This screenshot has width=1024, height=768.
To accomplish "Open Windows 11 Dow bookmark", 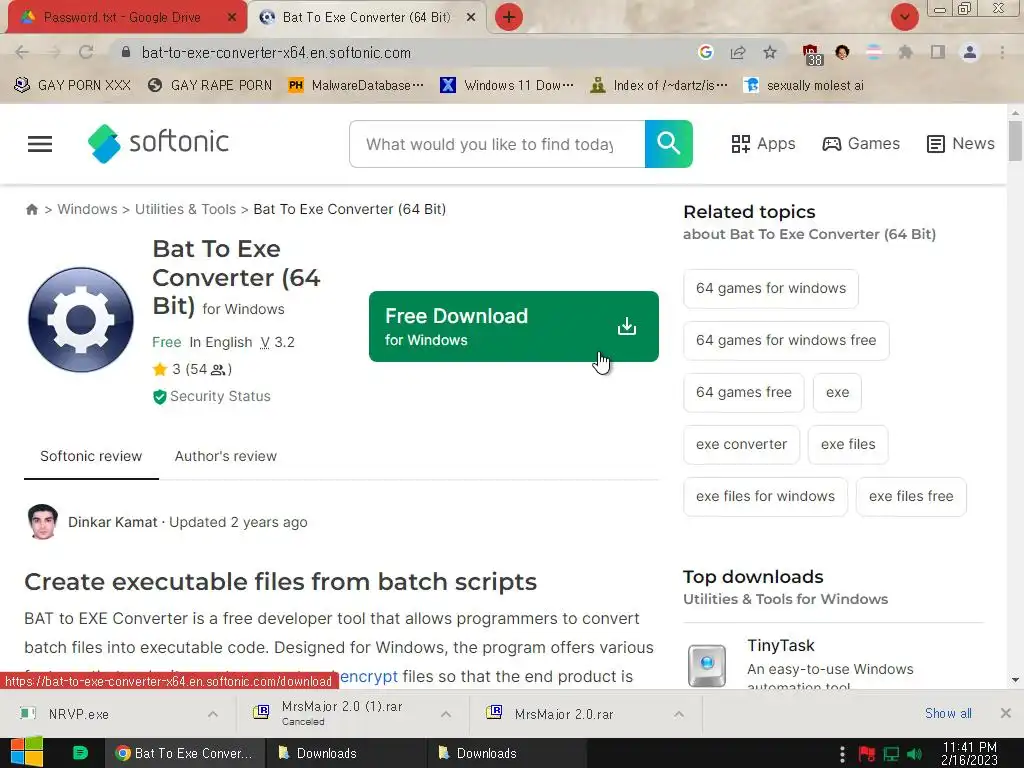I will pyautogui.click(x=507, y=86).
